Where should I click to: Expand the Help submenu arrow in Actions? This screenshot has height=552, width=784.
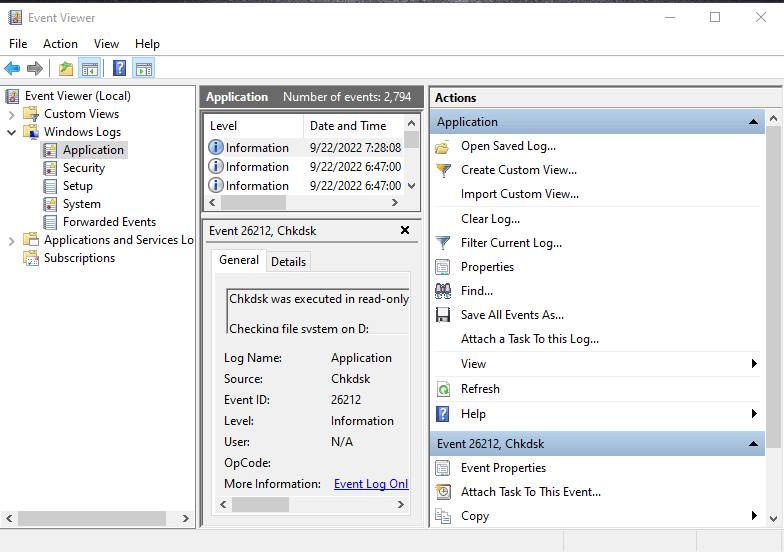tap(754, 414)
